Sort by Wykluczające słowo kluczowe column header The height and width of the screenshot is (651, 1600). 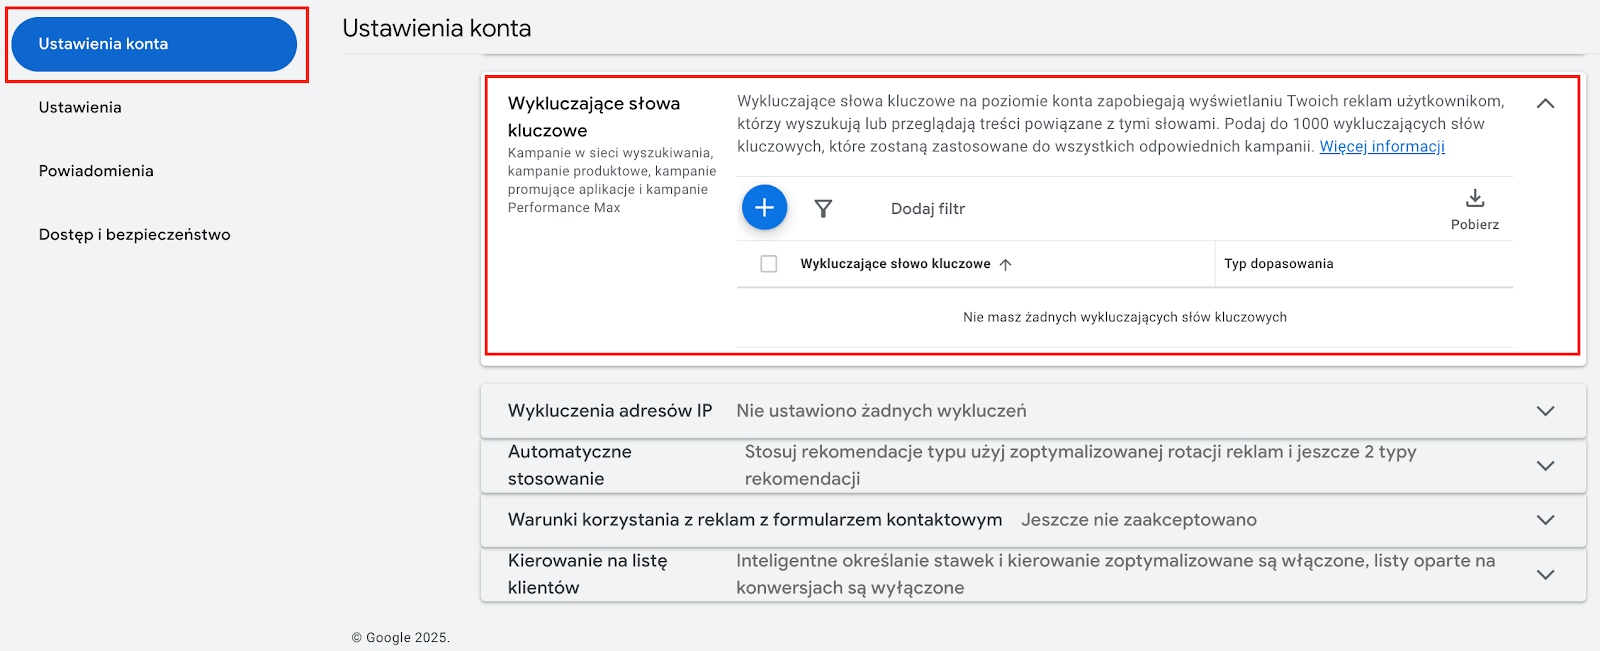(895, 264)
